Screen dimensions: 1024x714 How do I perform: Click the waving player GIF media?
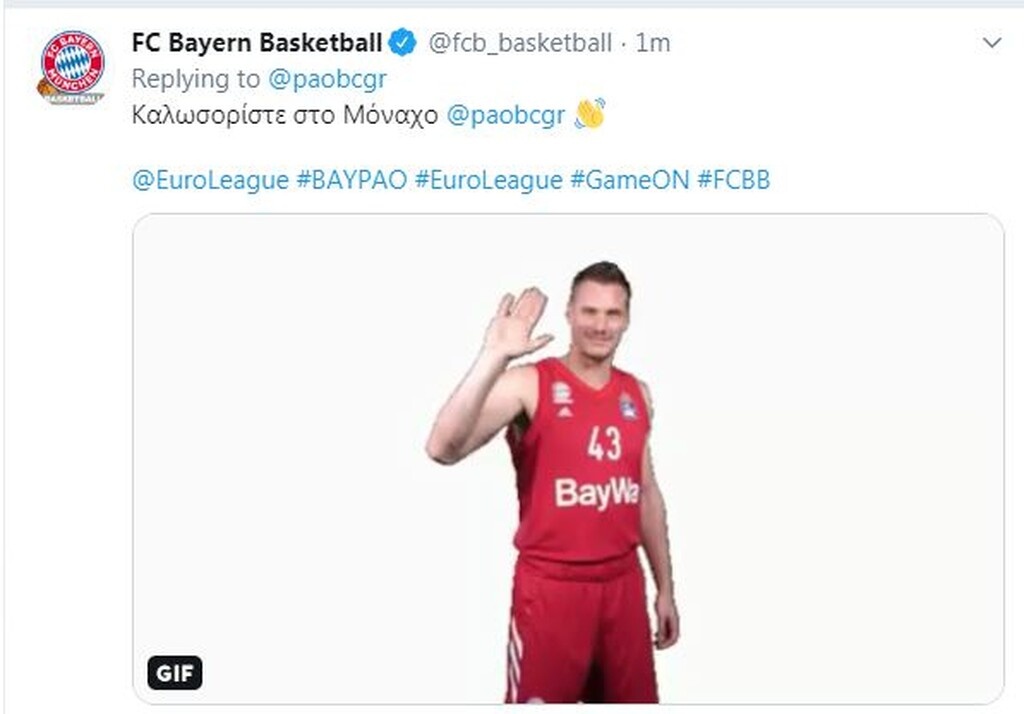(x=568, y=459)
